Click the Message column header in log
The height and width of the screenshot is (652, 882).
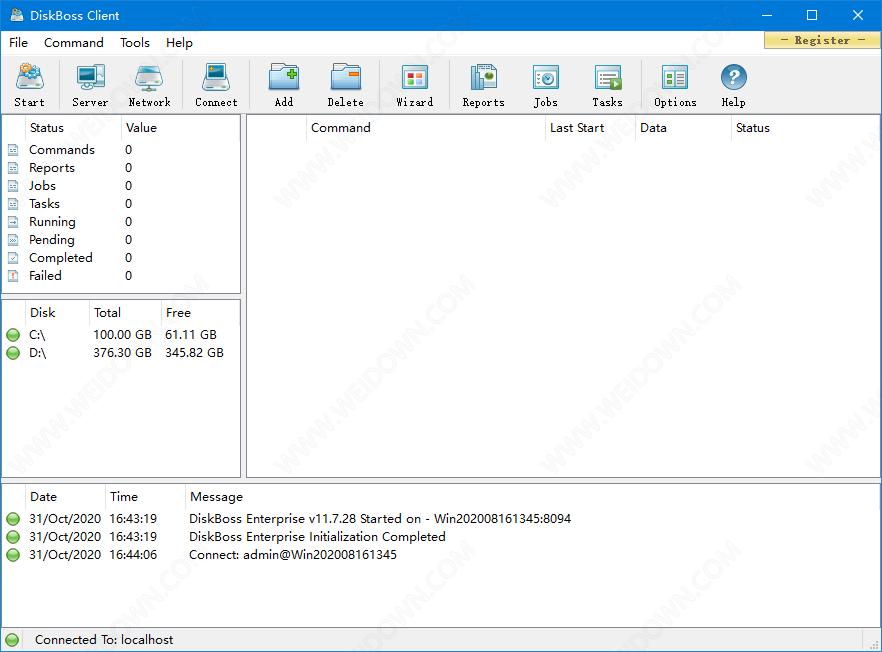pyautogui.click(x=532, y=497)
